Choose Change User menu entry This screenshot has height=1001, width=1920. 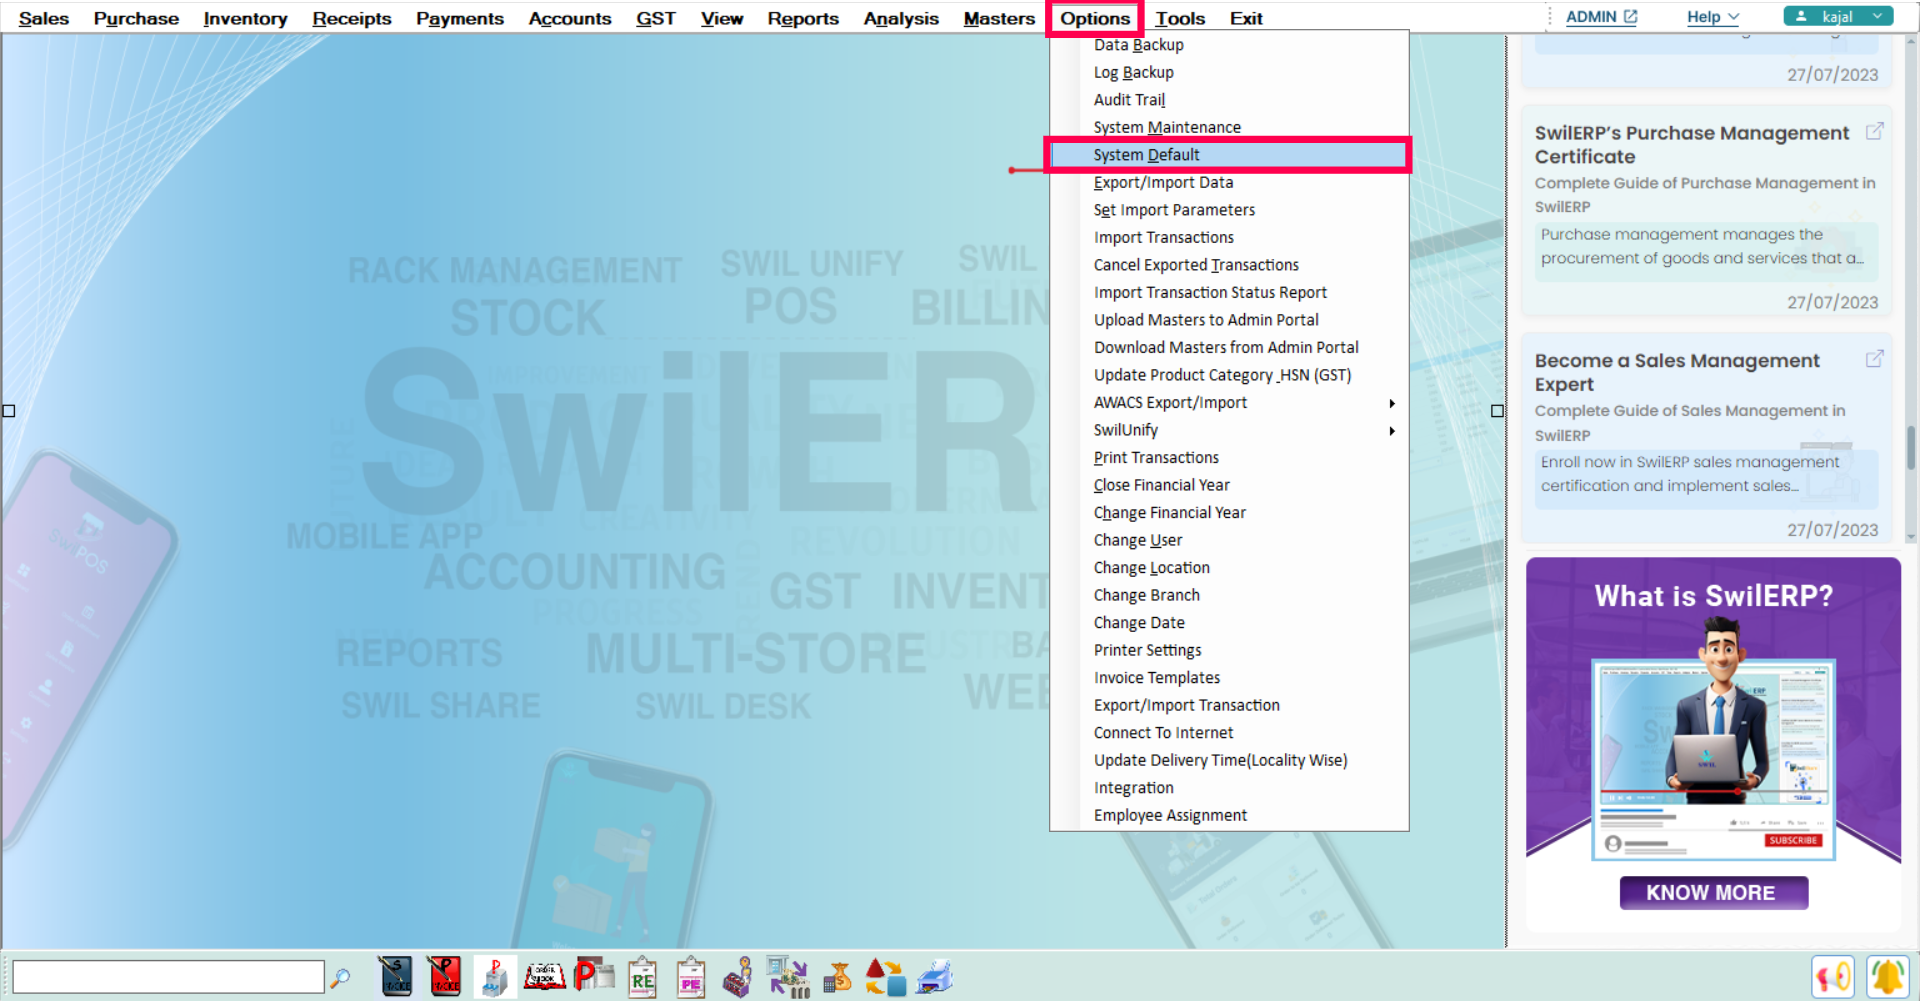1230,540
